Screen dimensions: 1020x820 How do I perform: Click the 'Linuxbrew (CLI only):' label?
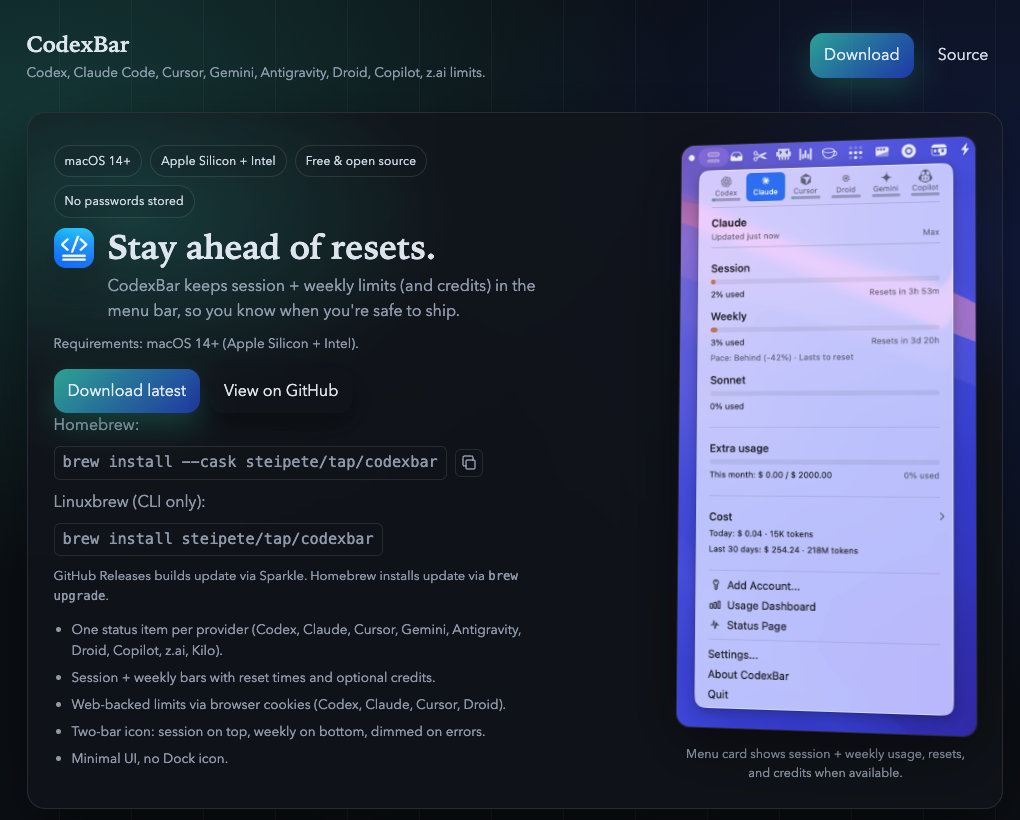[129, 501]
